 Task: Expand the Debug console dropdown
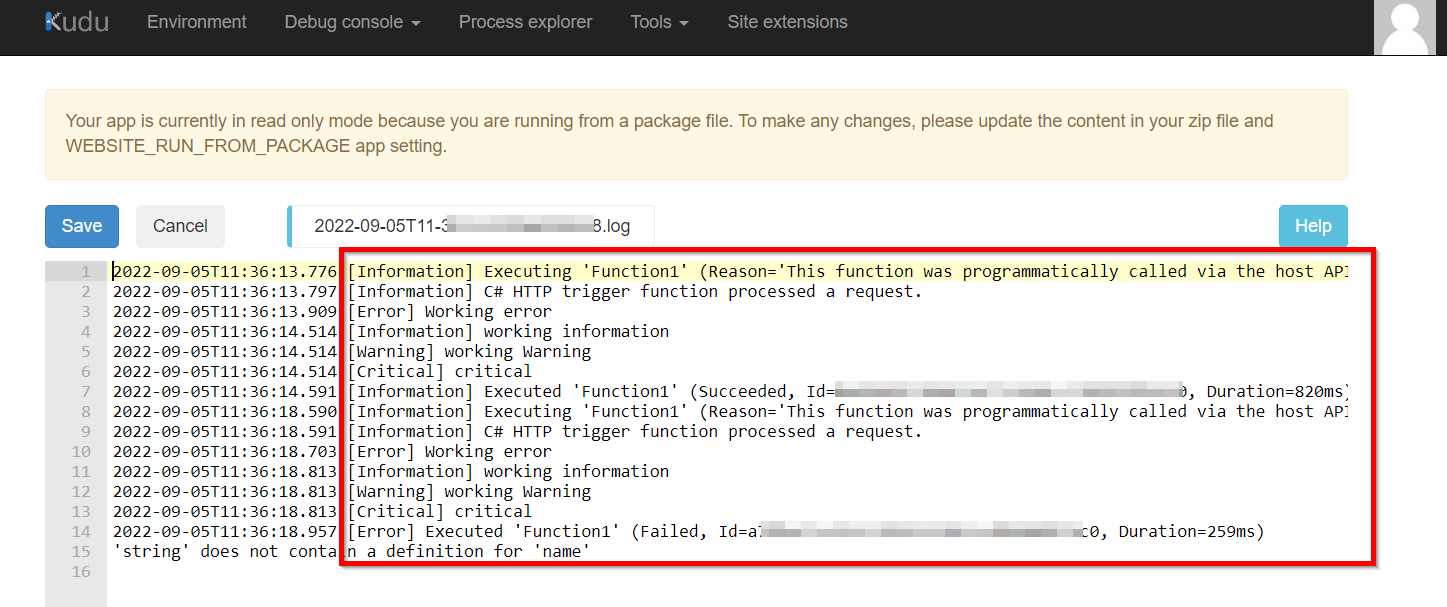[352, 22]
